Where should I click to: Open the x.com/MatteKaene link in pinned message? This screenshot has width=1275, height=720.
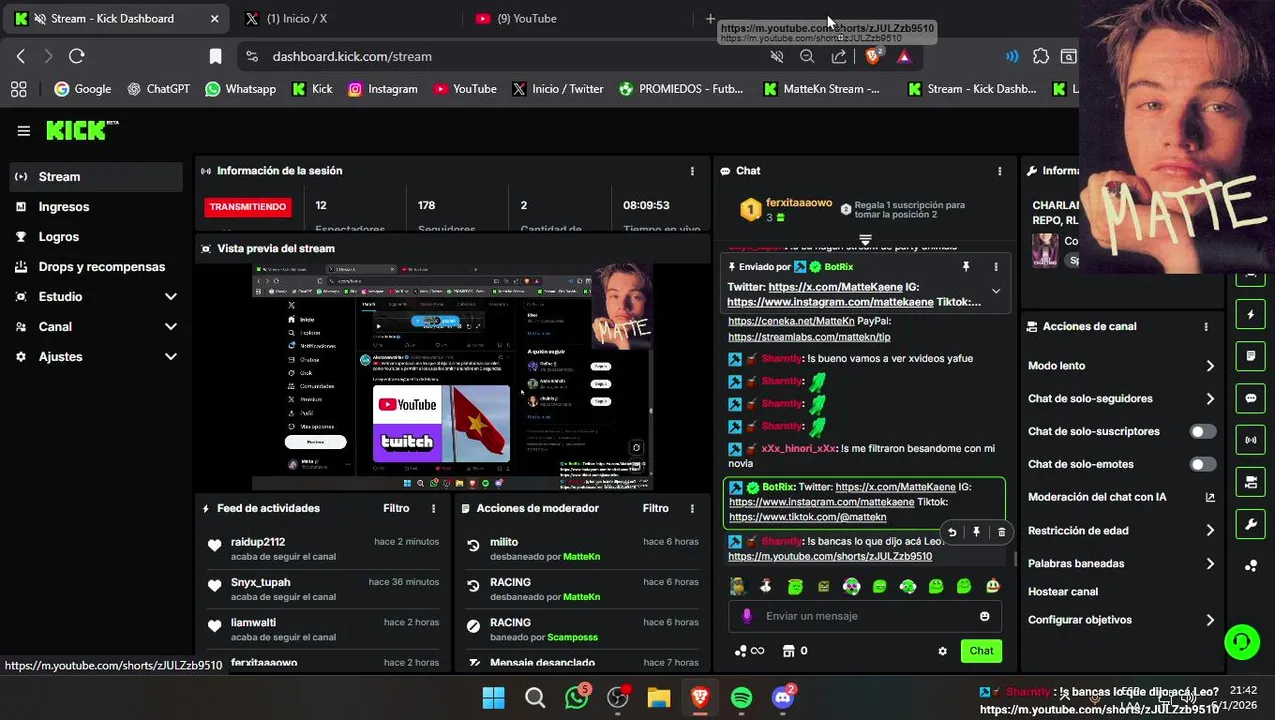click(x=835, y=287)
